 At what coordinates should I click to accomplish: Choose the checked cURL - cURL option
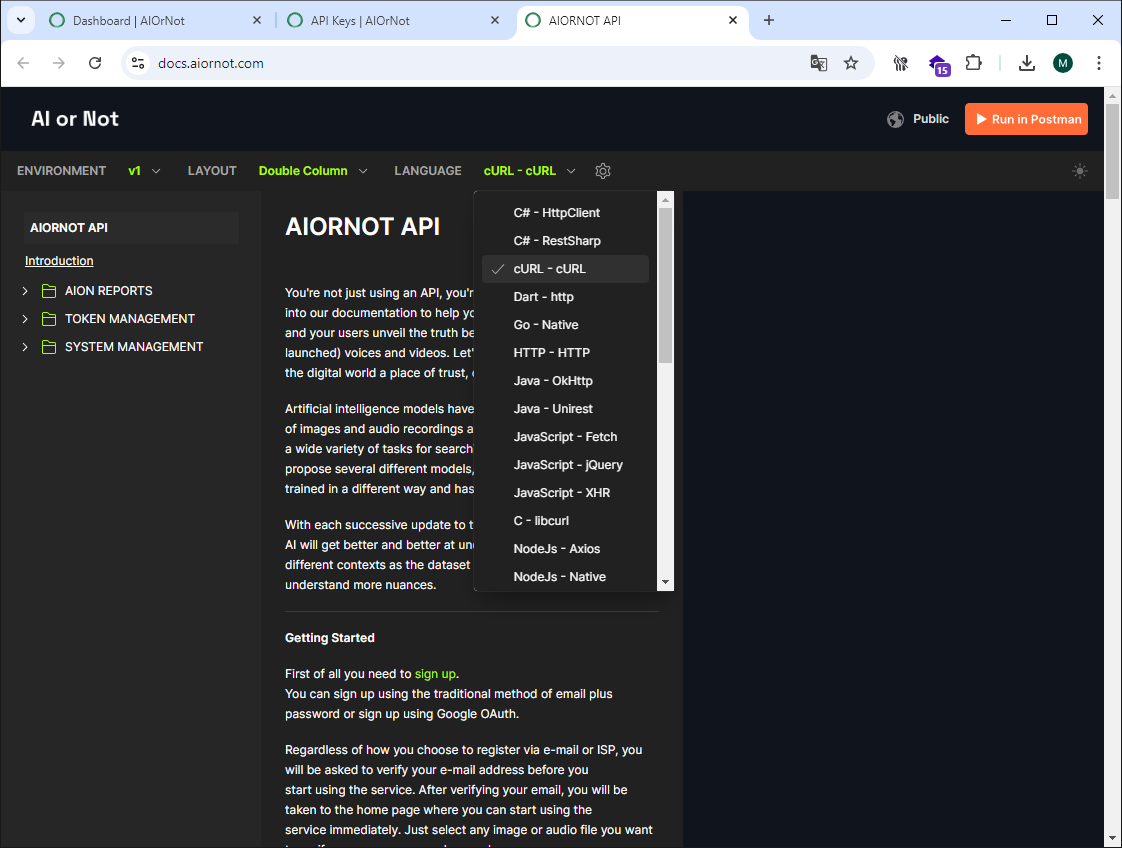point(565,268)
